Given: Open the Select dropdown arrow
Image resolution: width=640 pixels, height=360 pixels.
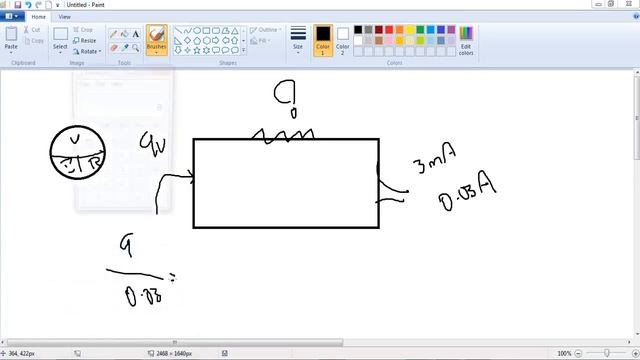Looking at the screenshot, I should (x=60, y=53).
